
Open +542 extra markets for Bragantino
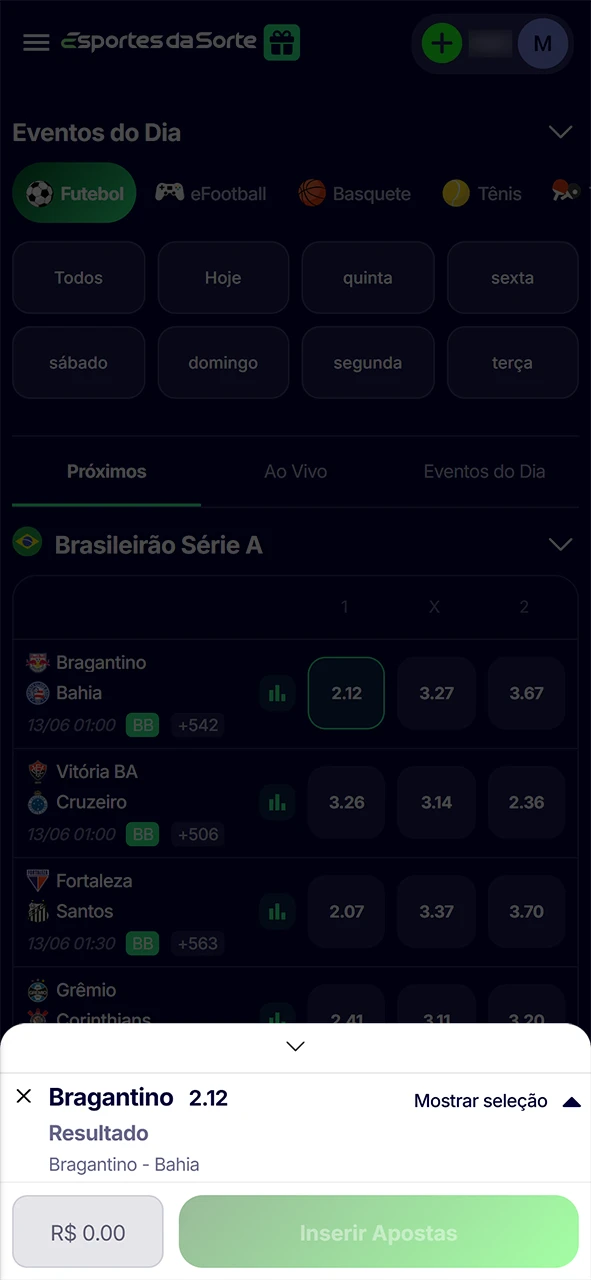click(197, 725)
